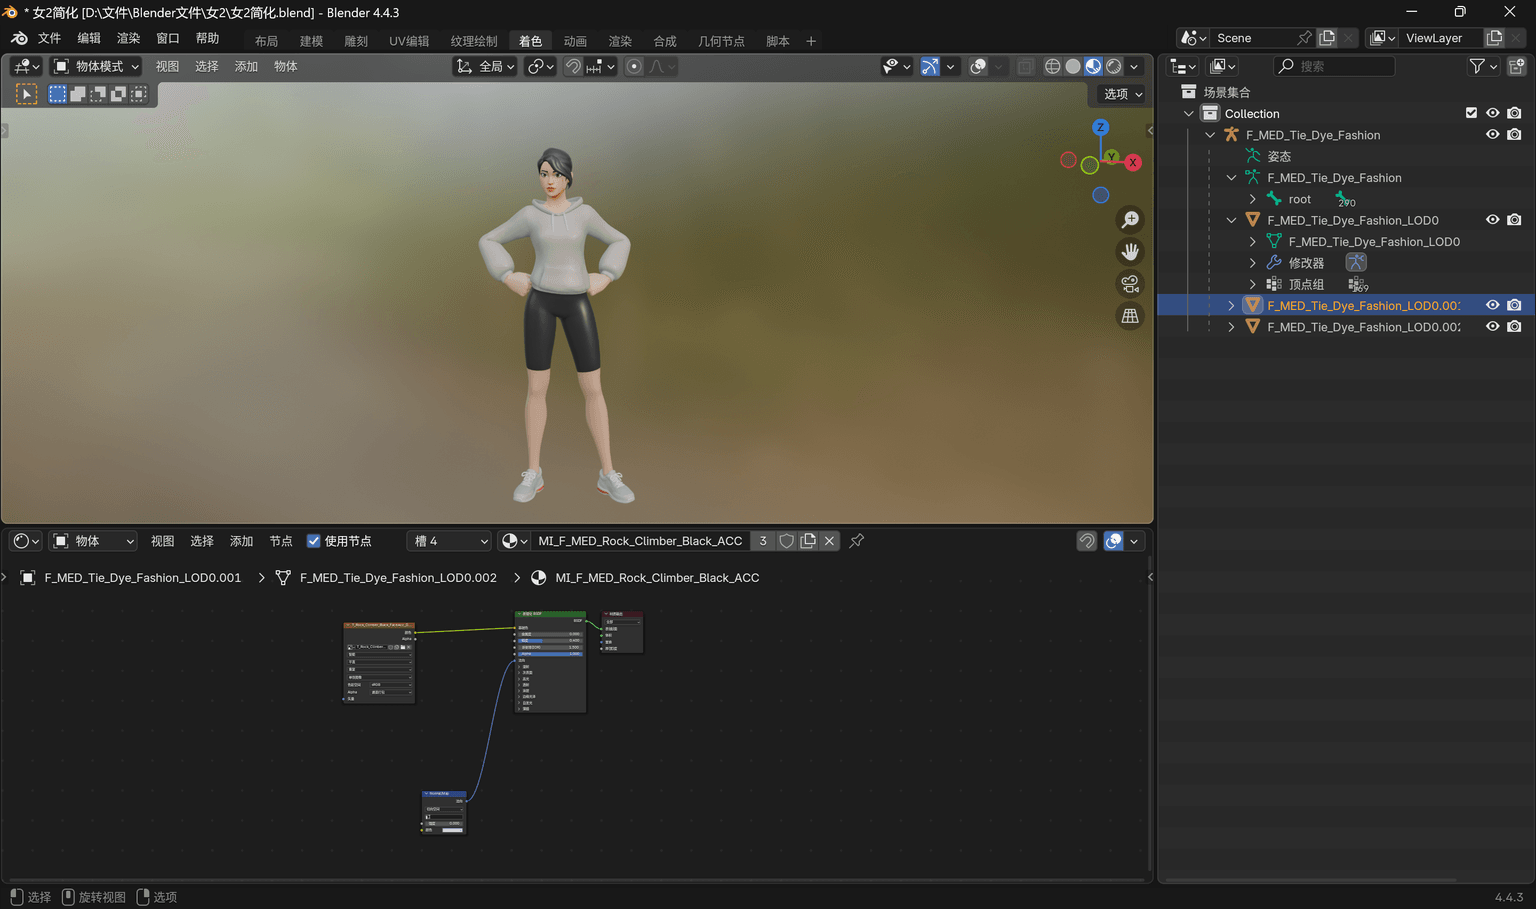
Task: Click the pin icon in node editor header
Action: [x=857, y=541]
